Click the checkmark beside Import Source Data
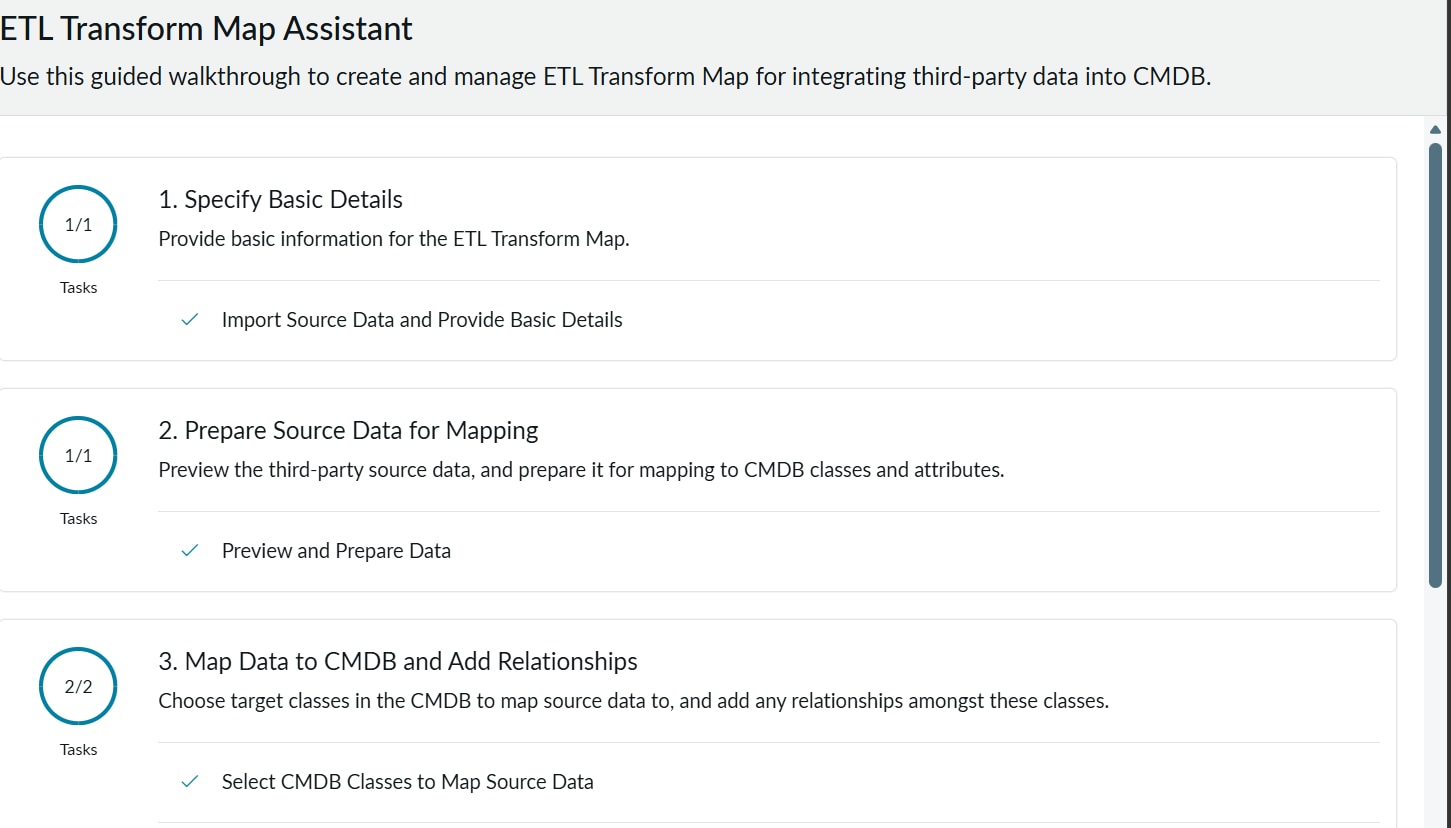 189,320
